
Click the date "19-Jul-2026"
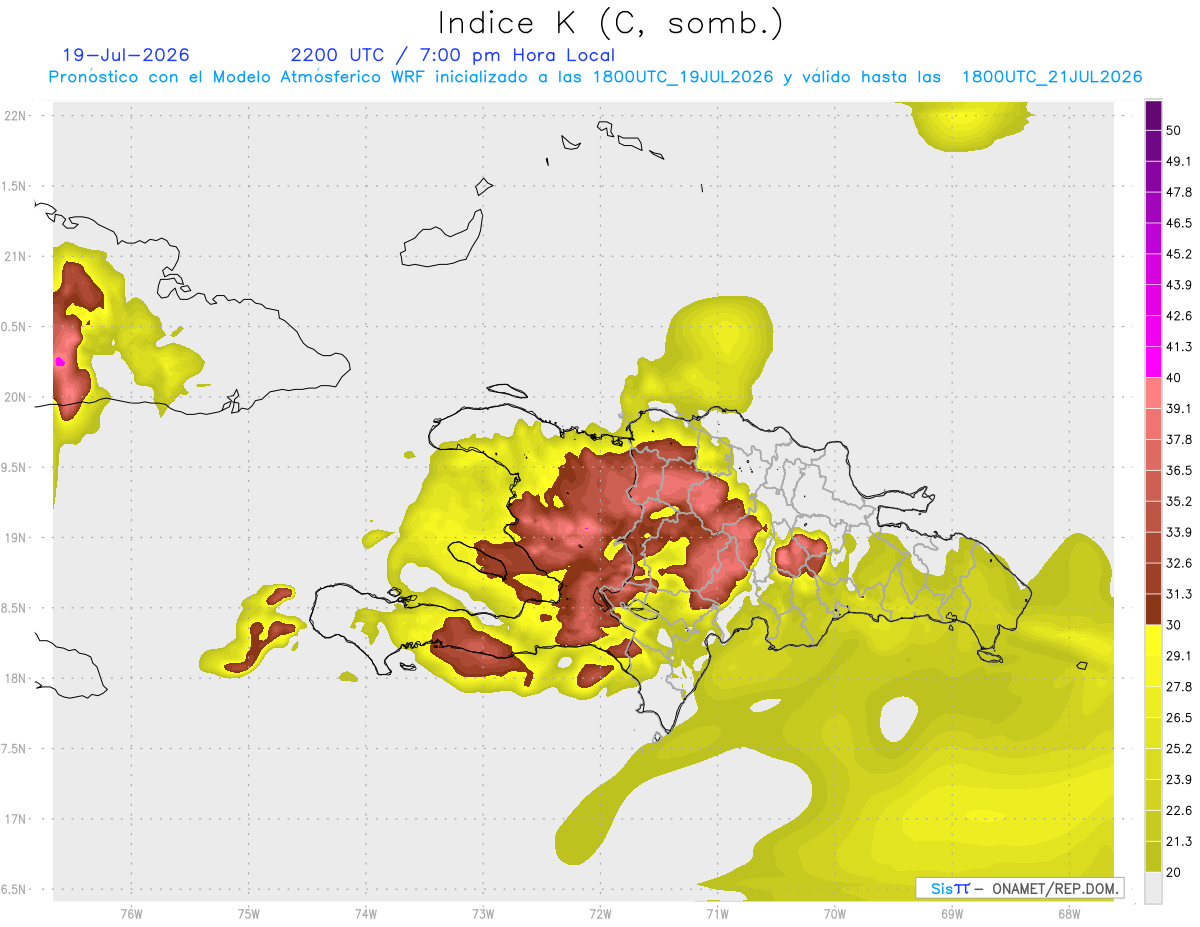126,55
